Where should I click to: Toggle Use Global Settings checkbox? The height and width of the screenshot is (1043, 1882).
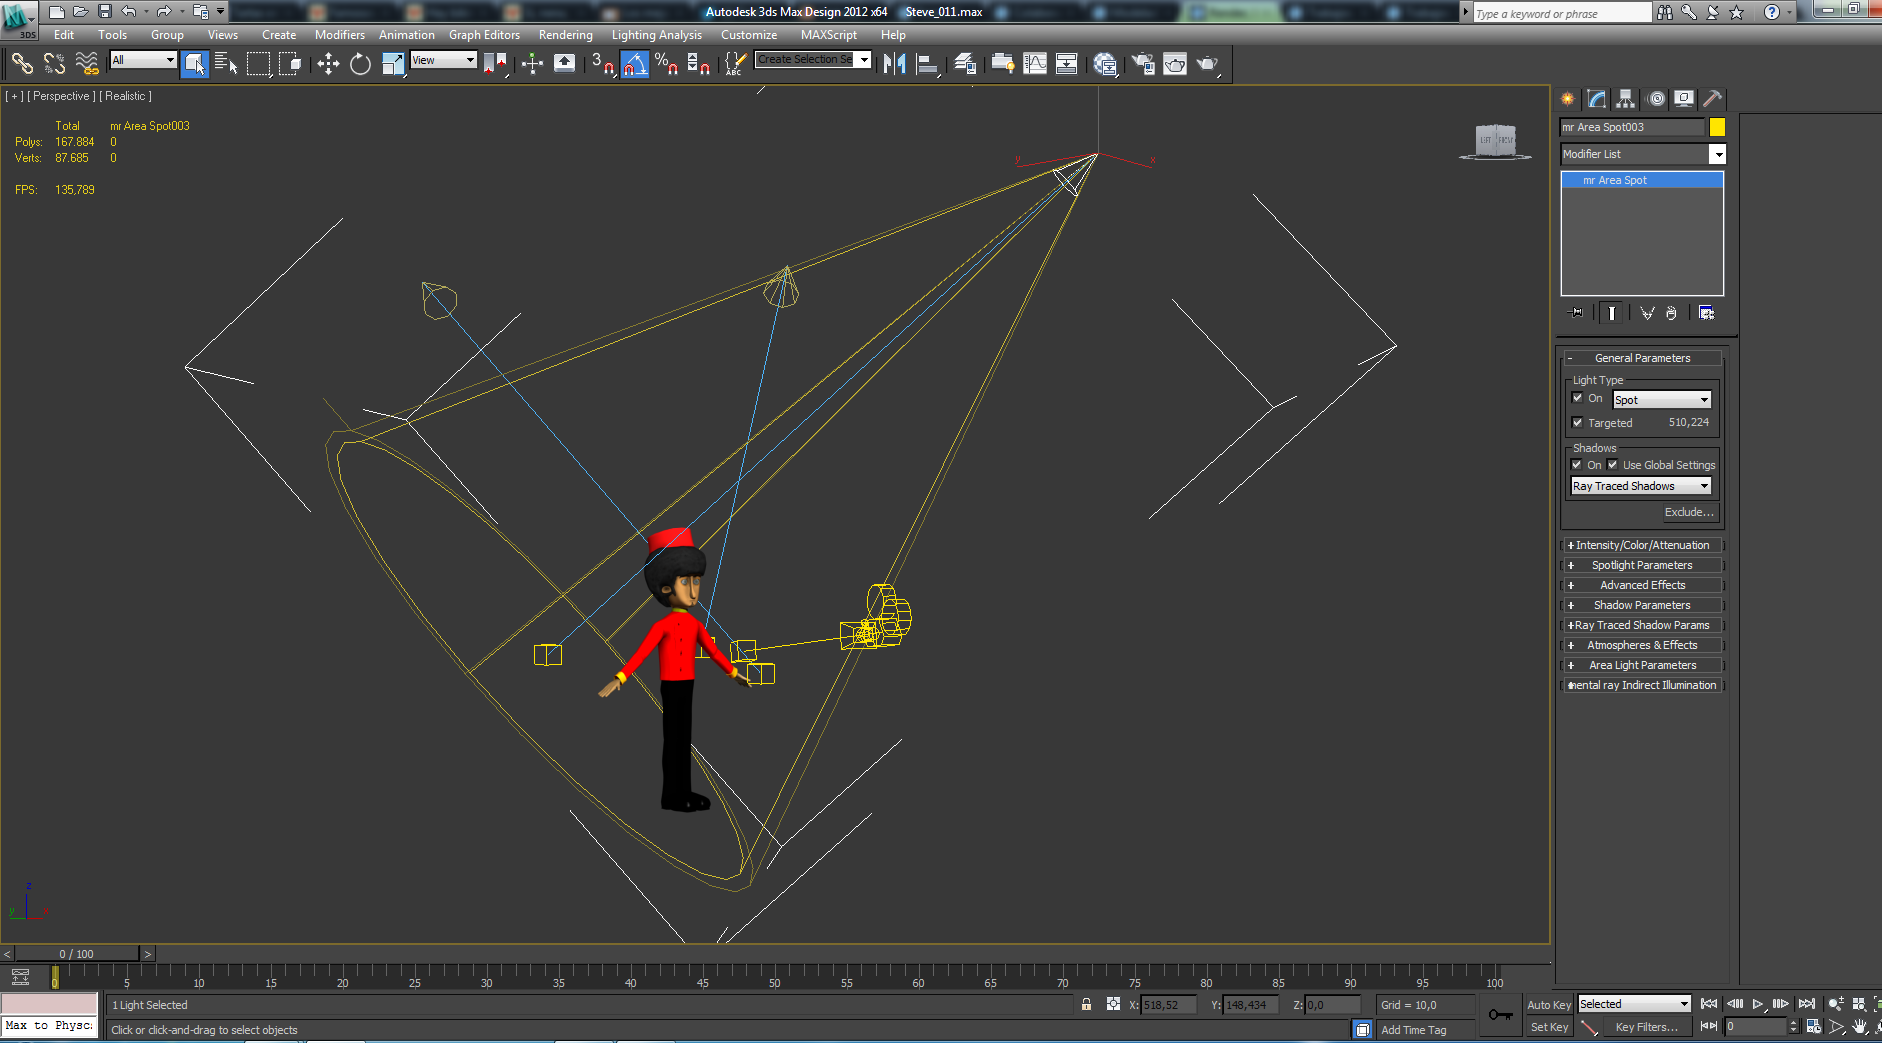pos(1613,464)
